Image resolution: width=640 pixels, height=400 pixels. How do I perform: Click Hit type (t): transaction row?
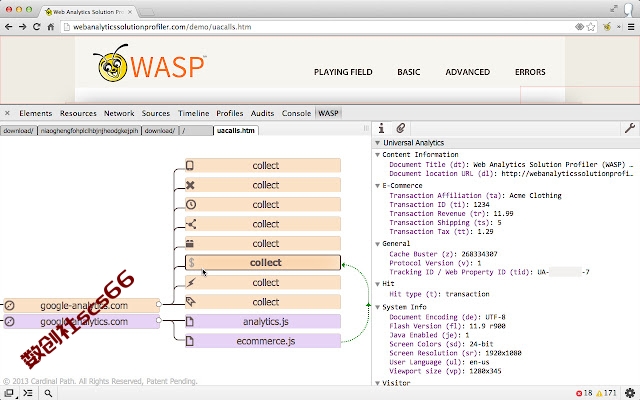point(439,294)
